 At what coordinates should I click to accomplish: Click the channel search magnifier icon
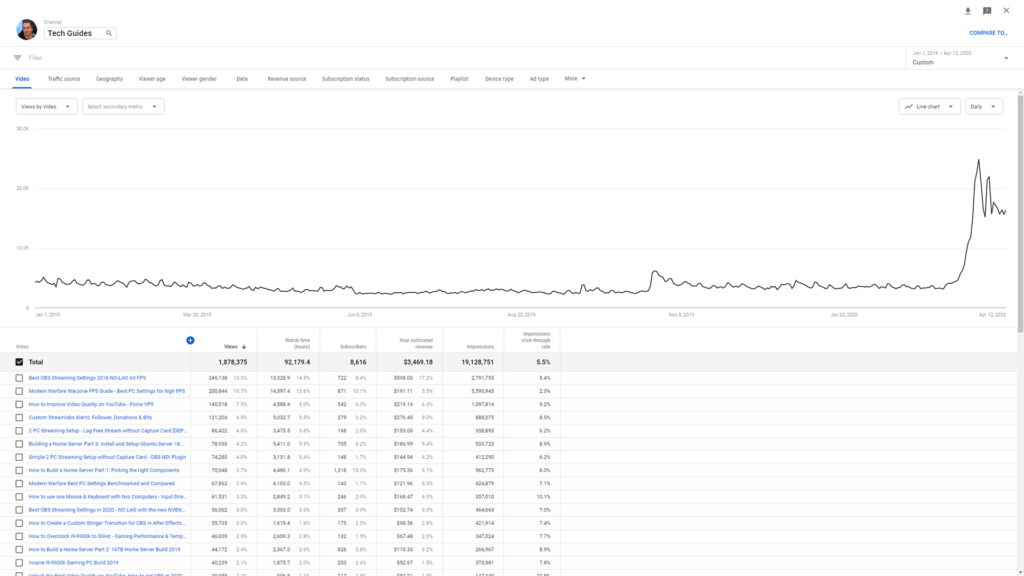click(x=109, y=33)
